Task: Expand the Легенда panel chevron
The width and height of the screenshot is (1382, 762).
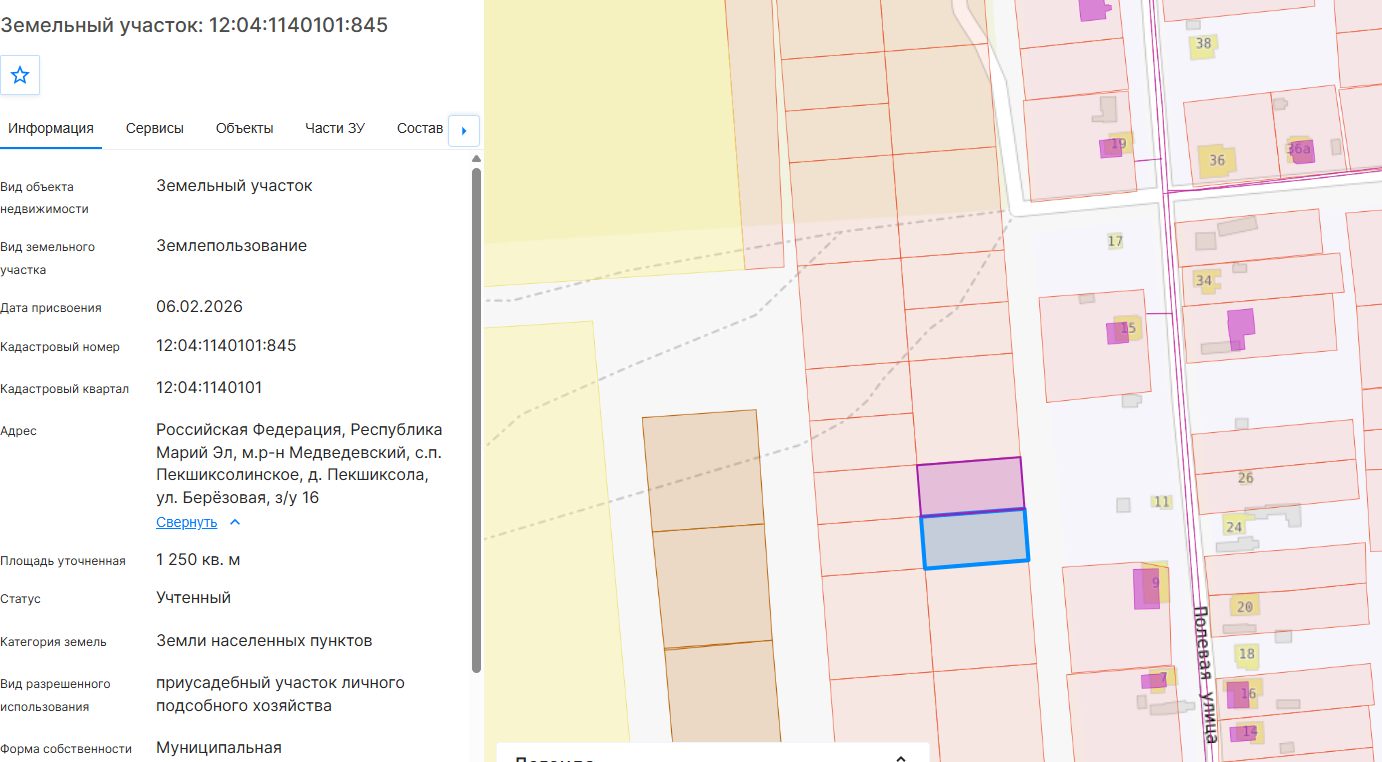Action: point(900,759)
